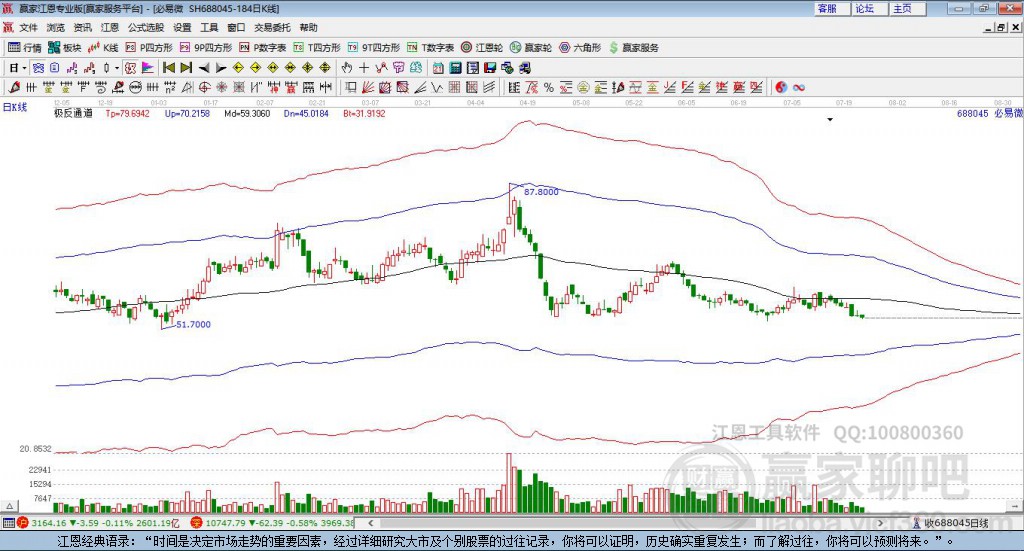Viewport: 1024px width, 551px height.
Task: Open the 江恩 menu
Action: (110, 27)
